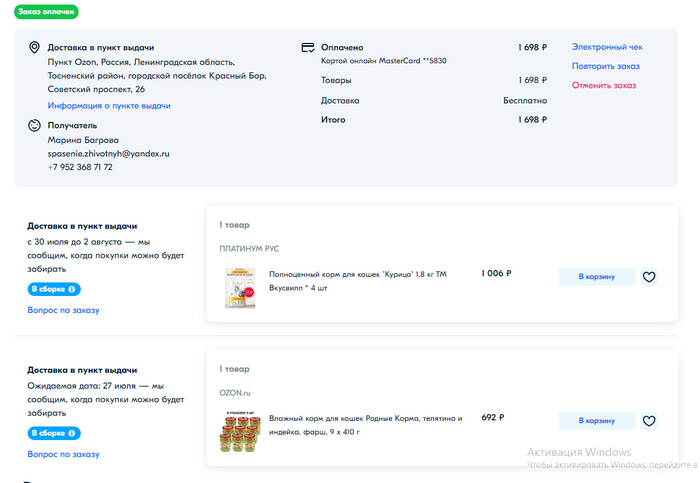Click the location pin icon near delivery address
Screen dimensions: 700x483
coord(34,48)
